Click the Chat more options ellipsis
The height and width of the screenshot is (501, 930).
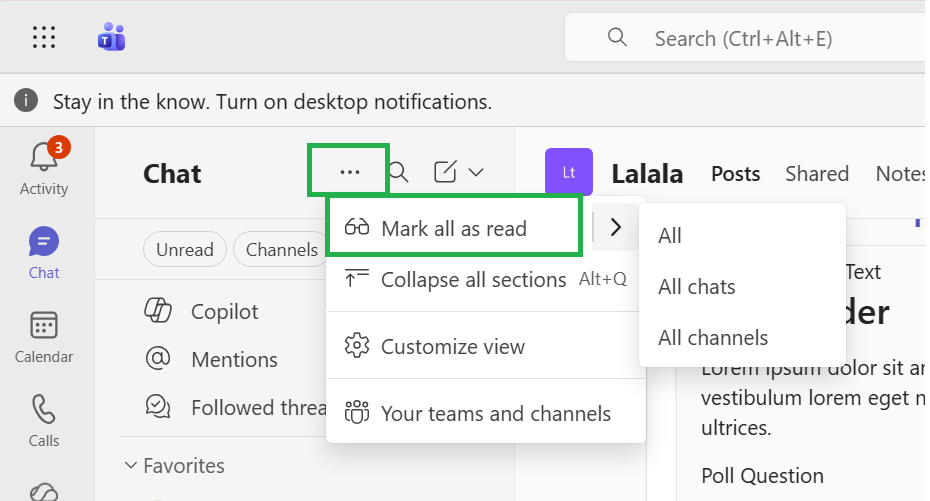click(349, 172)
